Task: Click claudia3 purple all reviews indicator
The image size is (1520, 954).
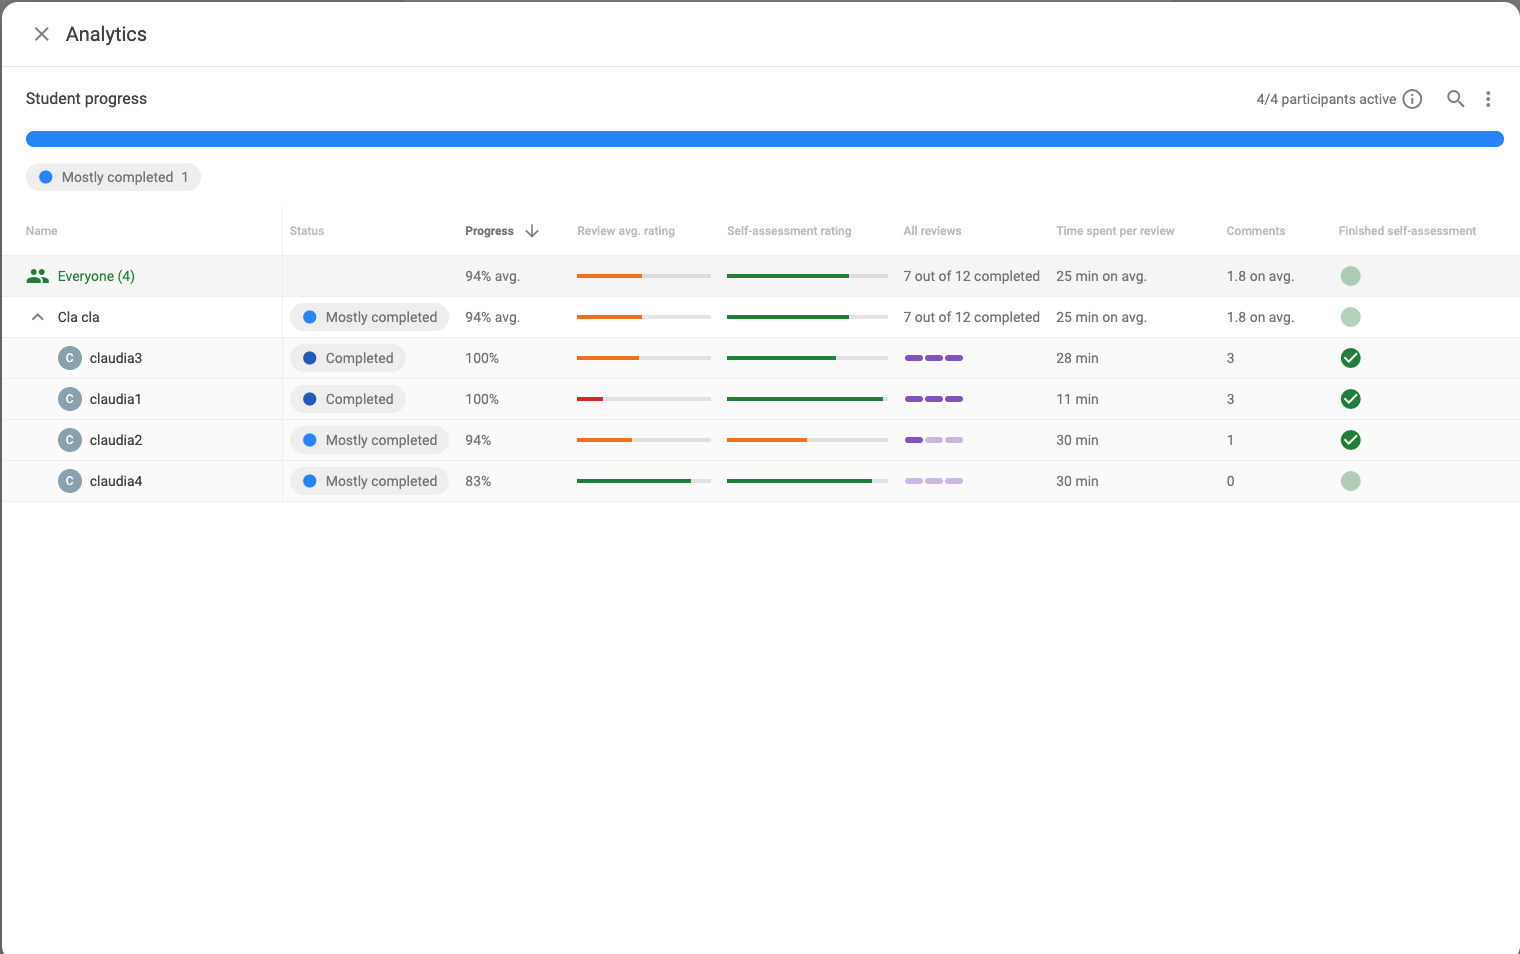Action: 934,358
